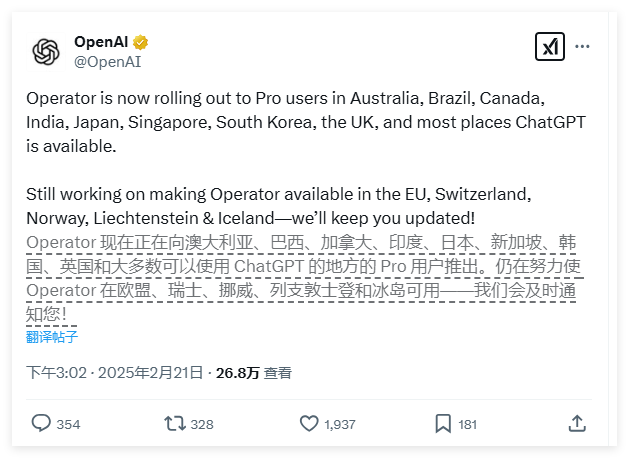The image size is (629, 458).
Task: Open the OpenAI profile avatar
Action: [46, 51]
